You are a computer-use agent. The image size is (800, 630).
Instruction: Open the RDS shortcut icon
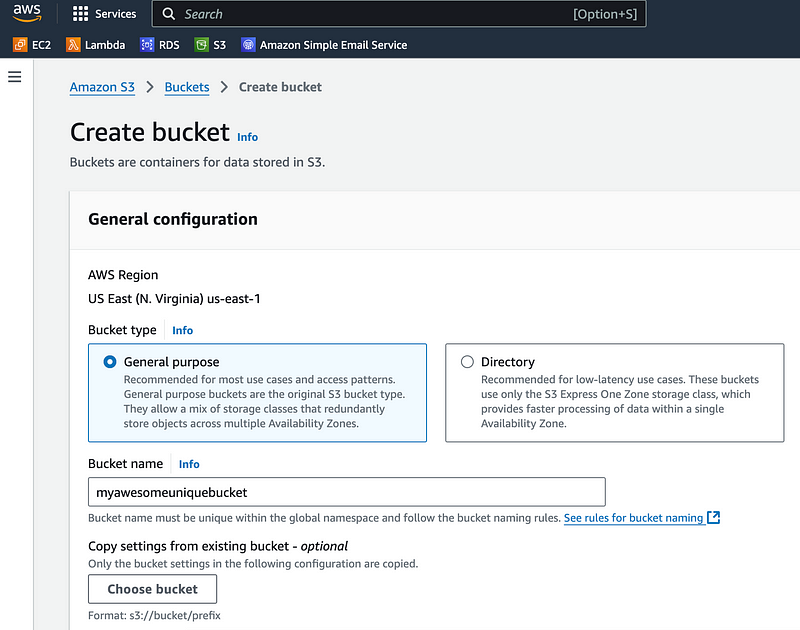[x=147, y=45]
